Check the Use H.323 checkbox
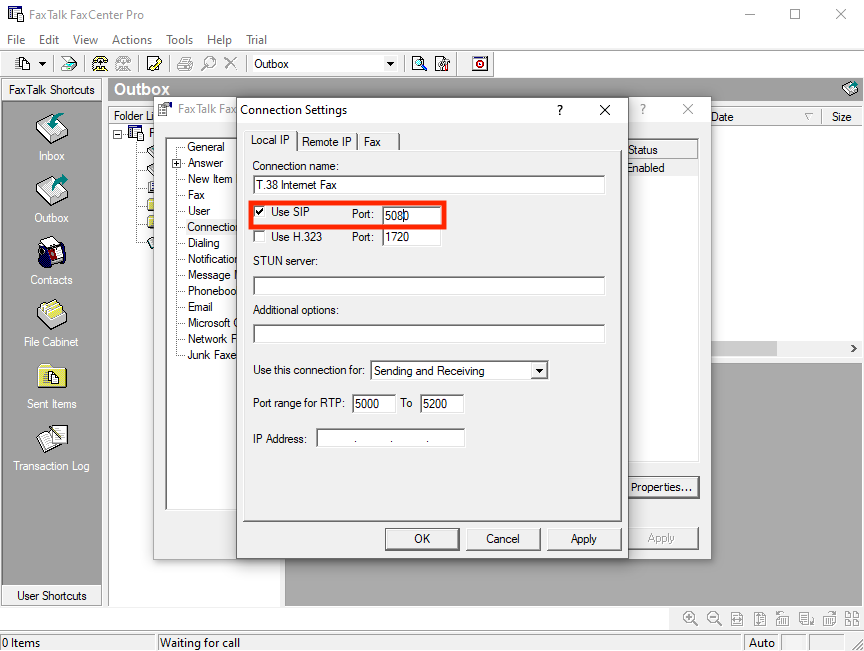 (259, 236)
